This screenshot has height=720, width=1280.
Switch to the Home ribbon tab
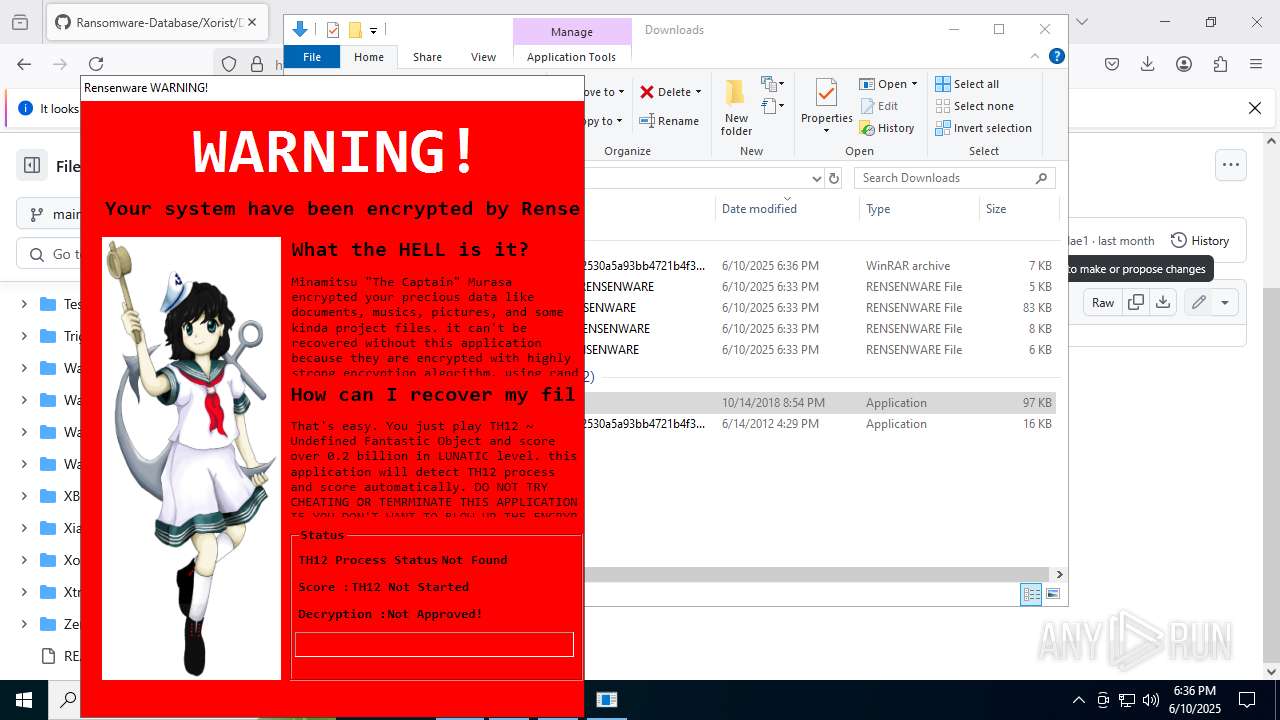tap(369, 57)
